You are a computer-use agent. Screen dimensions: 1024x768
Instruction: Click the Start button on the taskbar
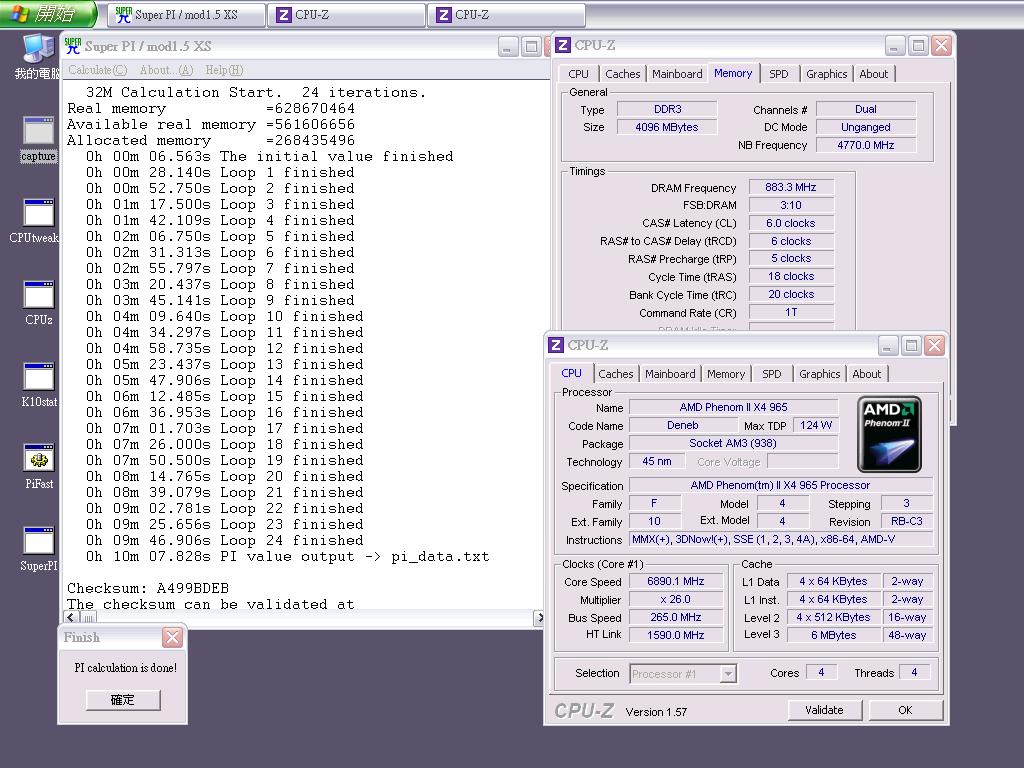pos(47,14)
